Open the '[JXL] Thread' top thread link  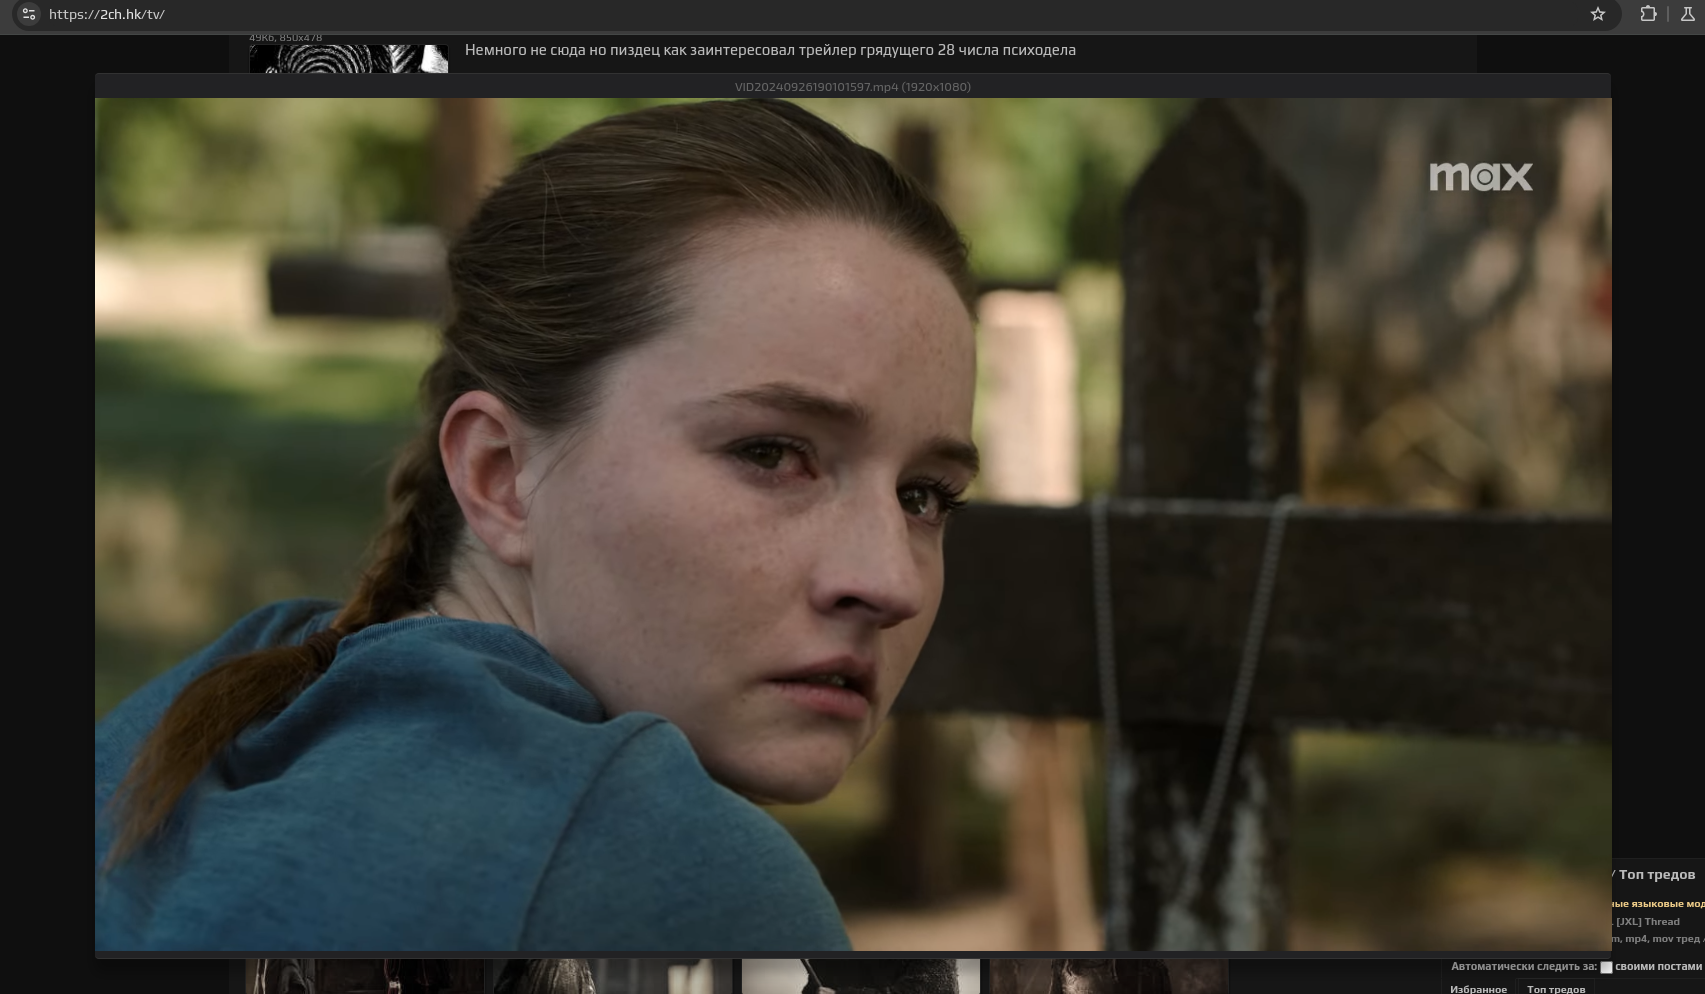coord(1648,922)
